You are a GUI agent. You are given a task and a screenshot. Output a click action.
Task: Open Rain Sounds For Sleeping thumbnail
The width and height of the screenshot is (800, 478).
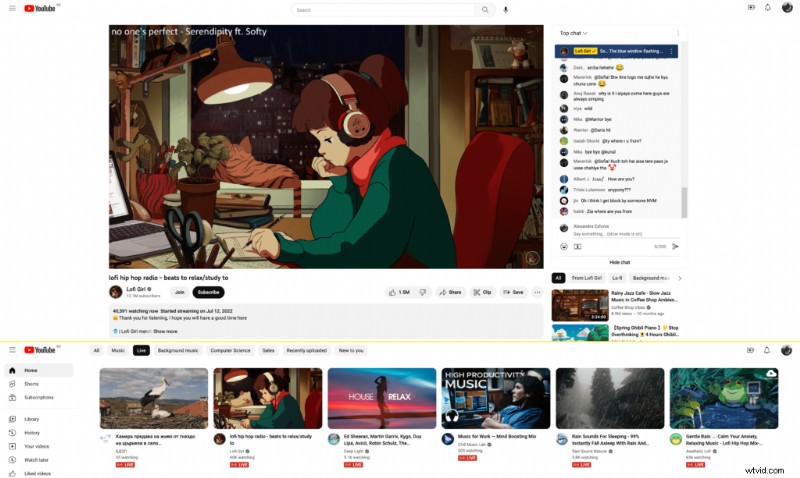click(x=610, y=398)
